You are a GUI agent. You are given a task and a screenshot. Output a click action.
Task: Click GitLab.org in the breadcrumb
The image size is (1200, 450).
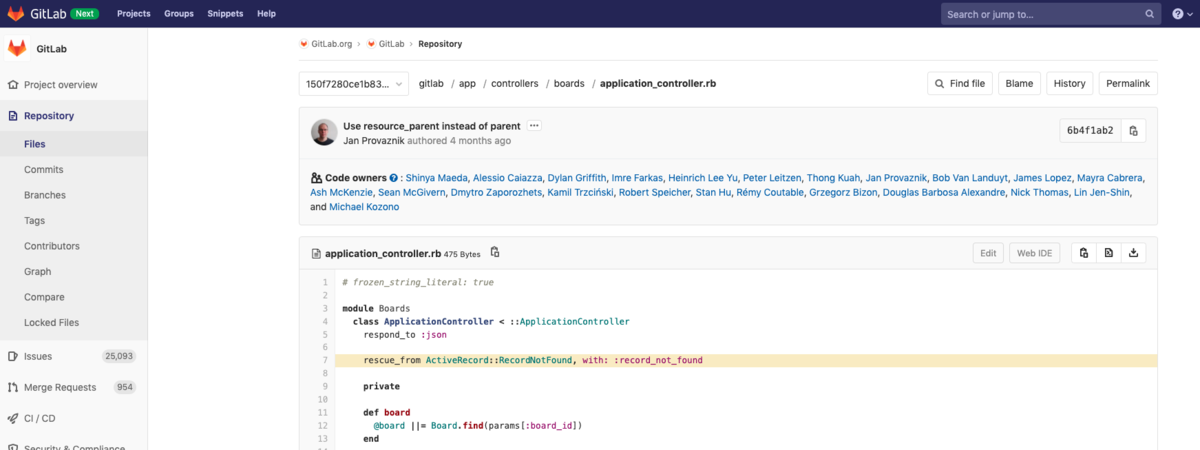[x=332, y=44]
